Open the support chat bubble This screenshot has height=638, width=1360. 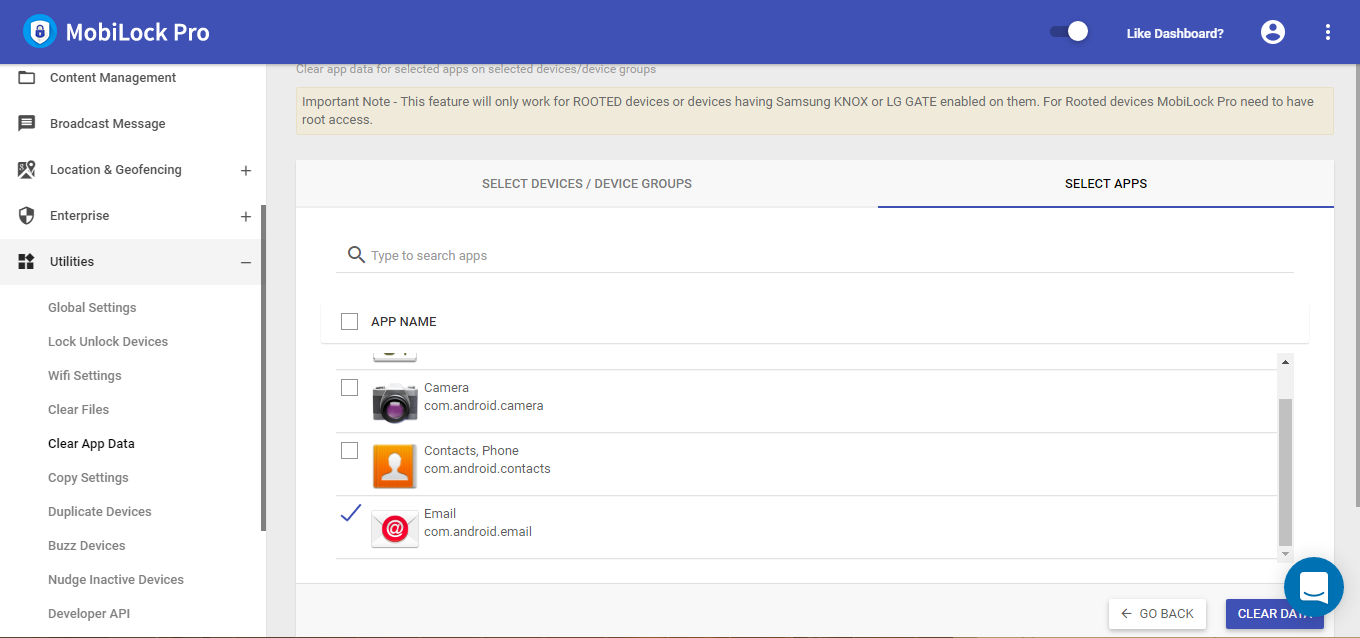point(1313,587)
